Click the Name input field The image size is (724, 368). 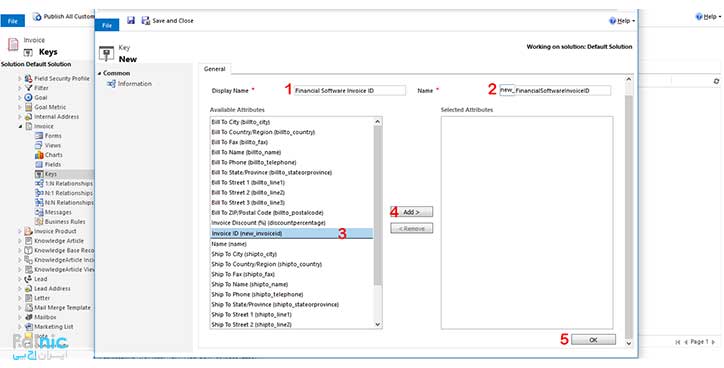555,90
